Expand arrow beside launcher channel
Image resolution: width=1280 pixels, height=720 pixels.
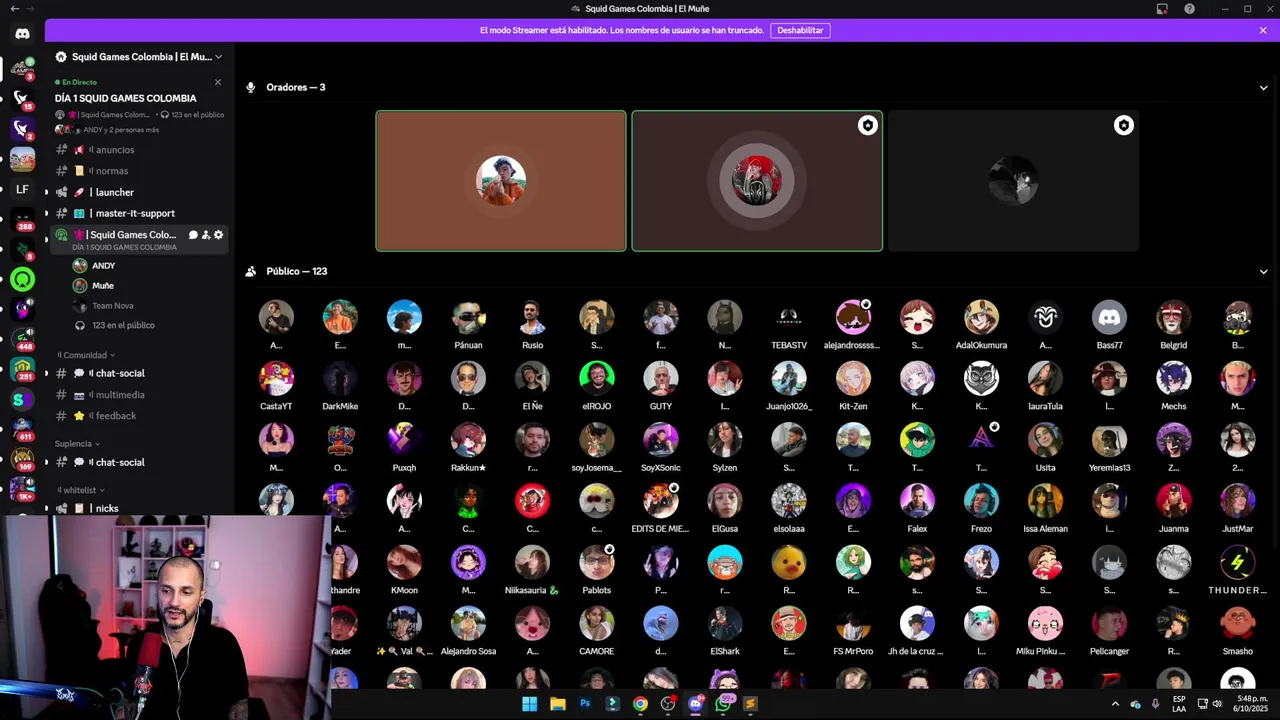click(x=46, y=192)
